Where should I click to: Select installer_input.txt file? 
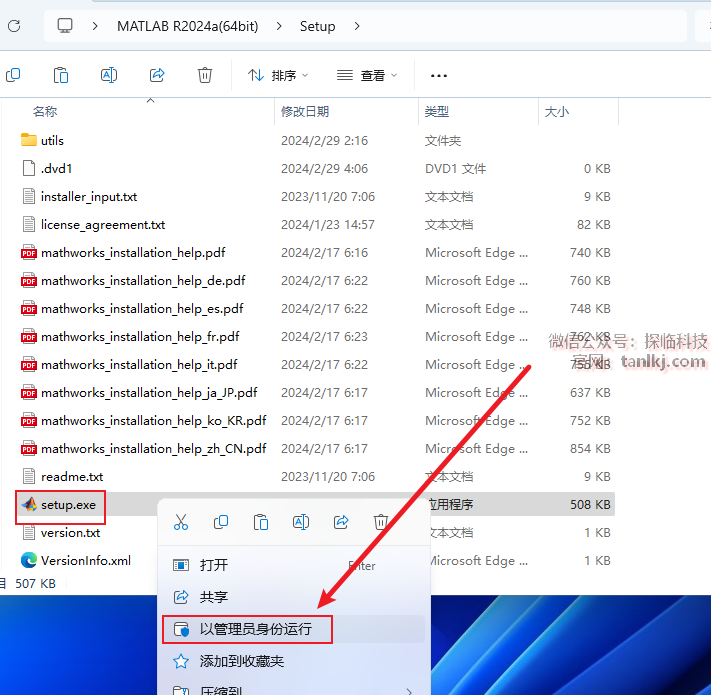pos(89,197)
